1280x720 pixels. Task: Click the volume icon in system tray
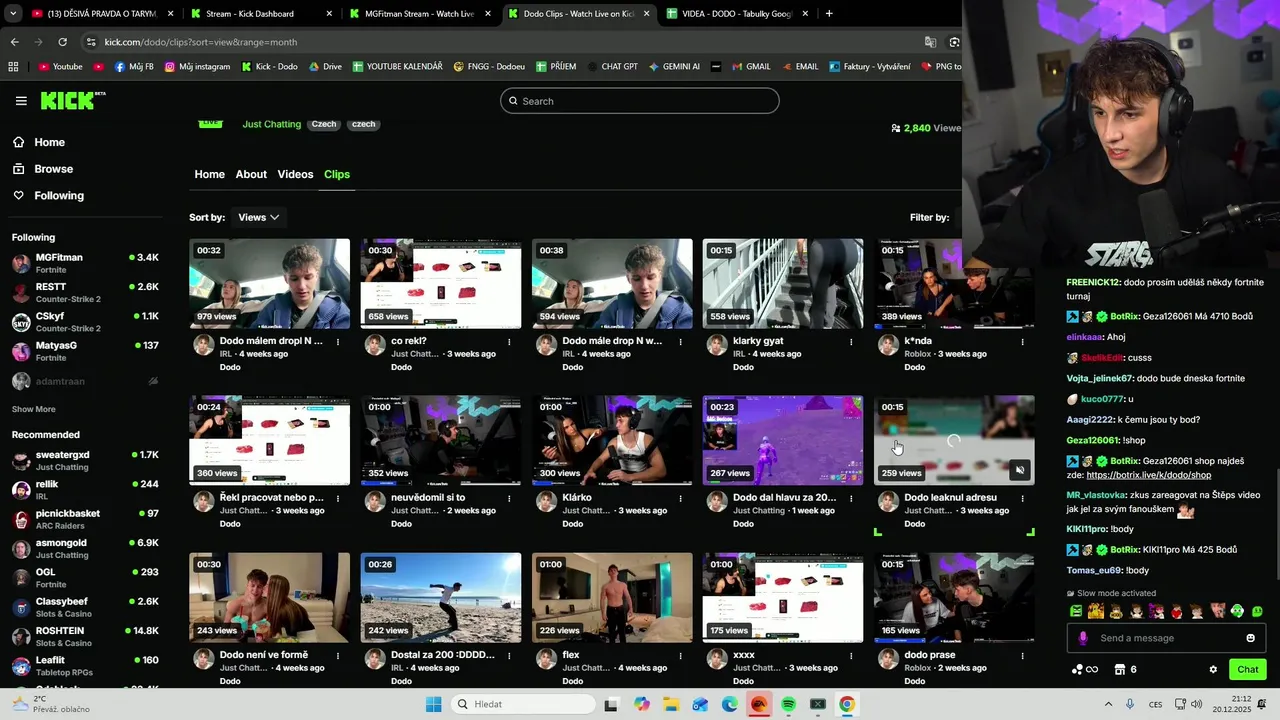tap(1196, 704)
